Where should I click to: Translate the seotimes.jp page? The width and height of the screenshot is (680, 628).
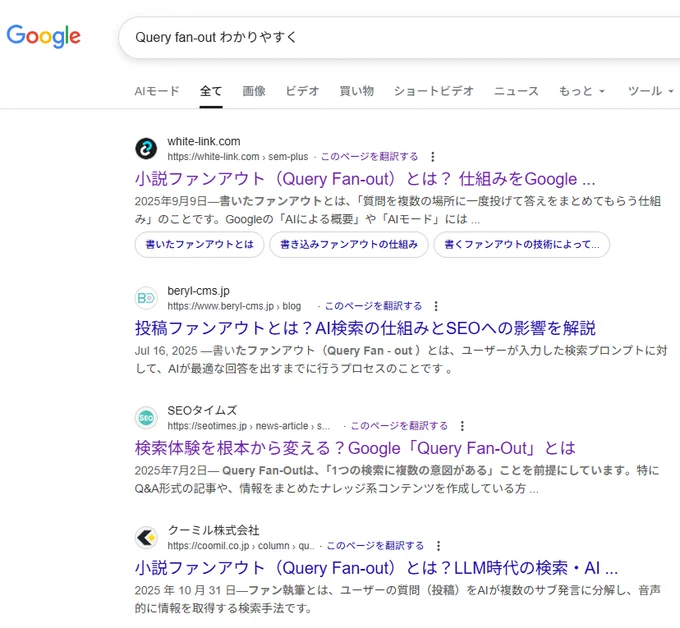click(399, 426)
